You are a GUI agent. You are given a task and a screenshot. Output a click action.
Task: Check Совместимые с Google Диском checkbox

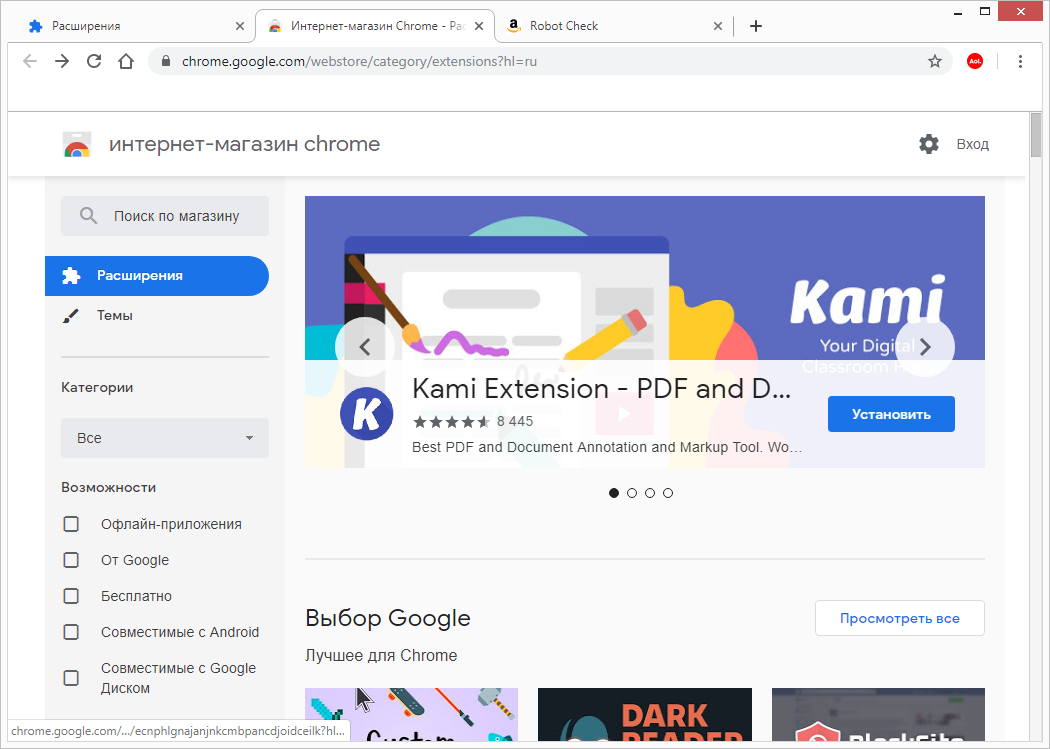[71, 678]
